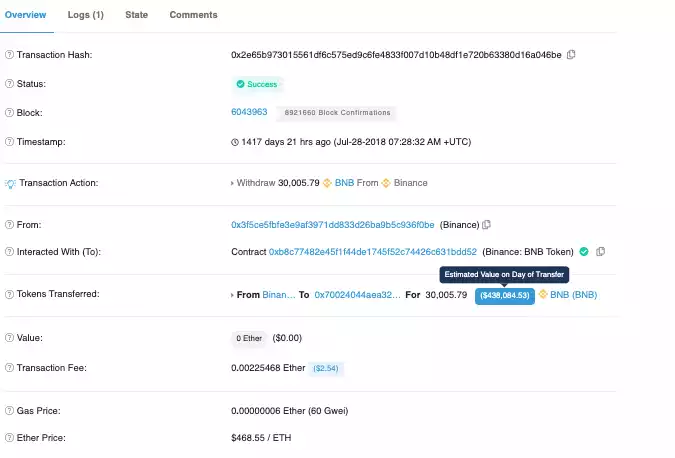This screenshot has height=458, width=675.
Task: Open BNB link in Transaction Action
Action: (344, 183)
